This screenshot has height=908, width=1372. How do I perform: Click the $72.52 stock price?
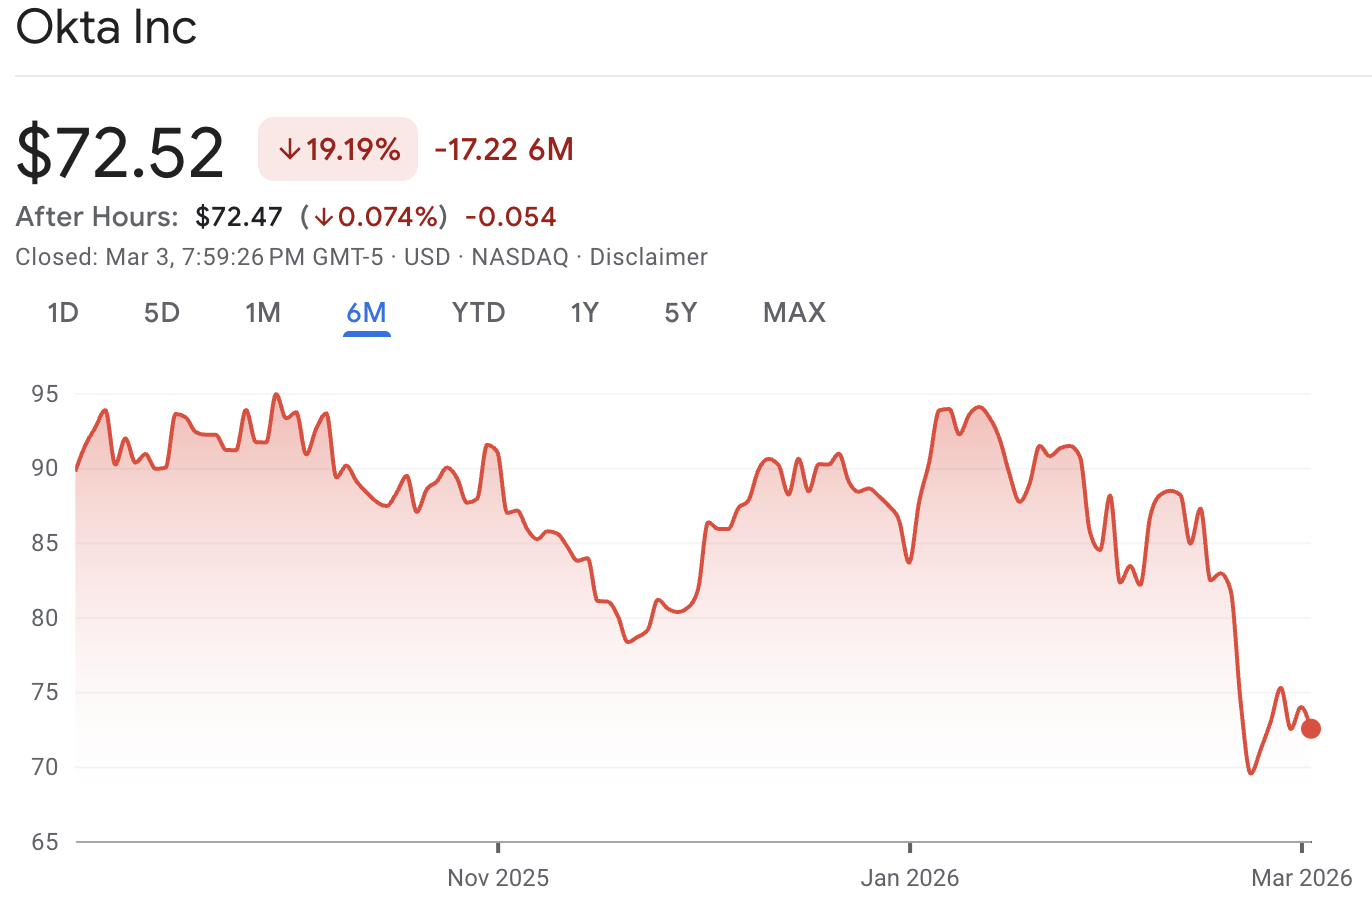(x=120, y=148)
